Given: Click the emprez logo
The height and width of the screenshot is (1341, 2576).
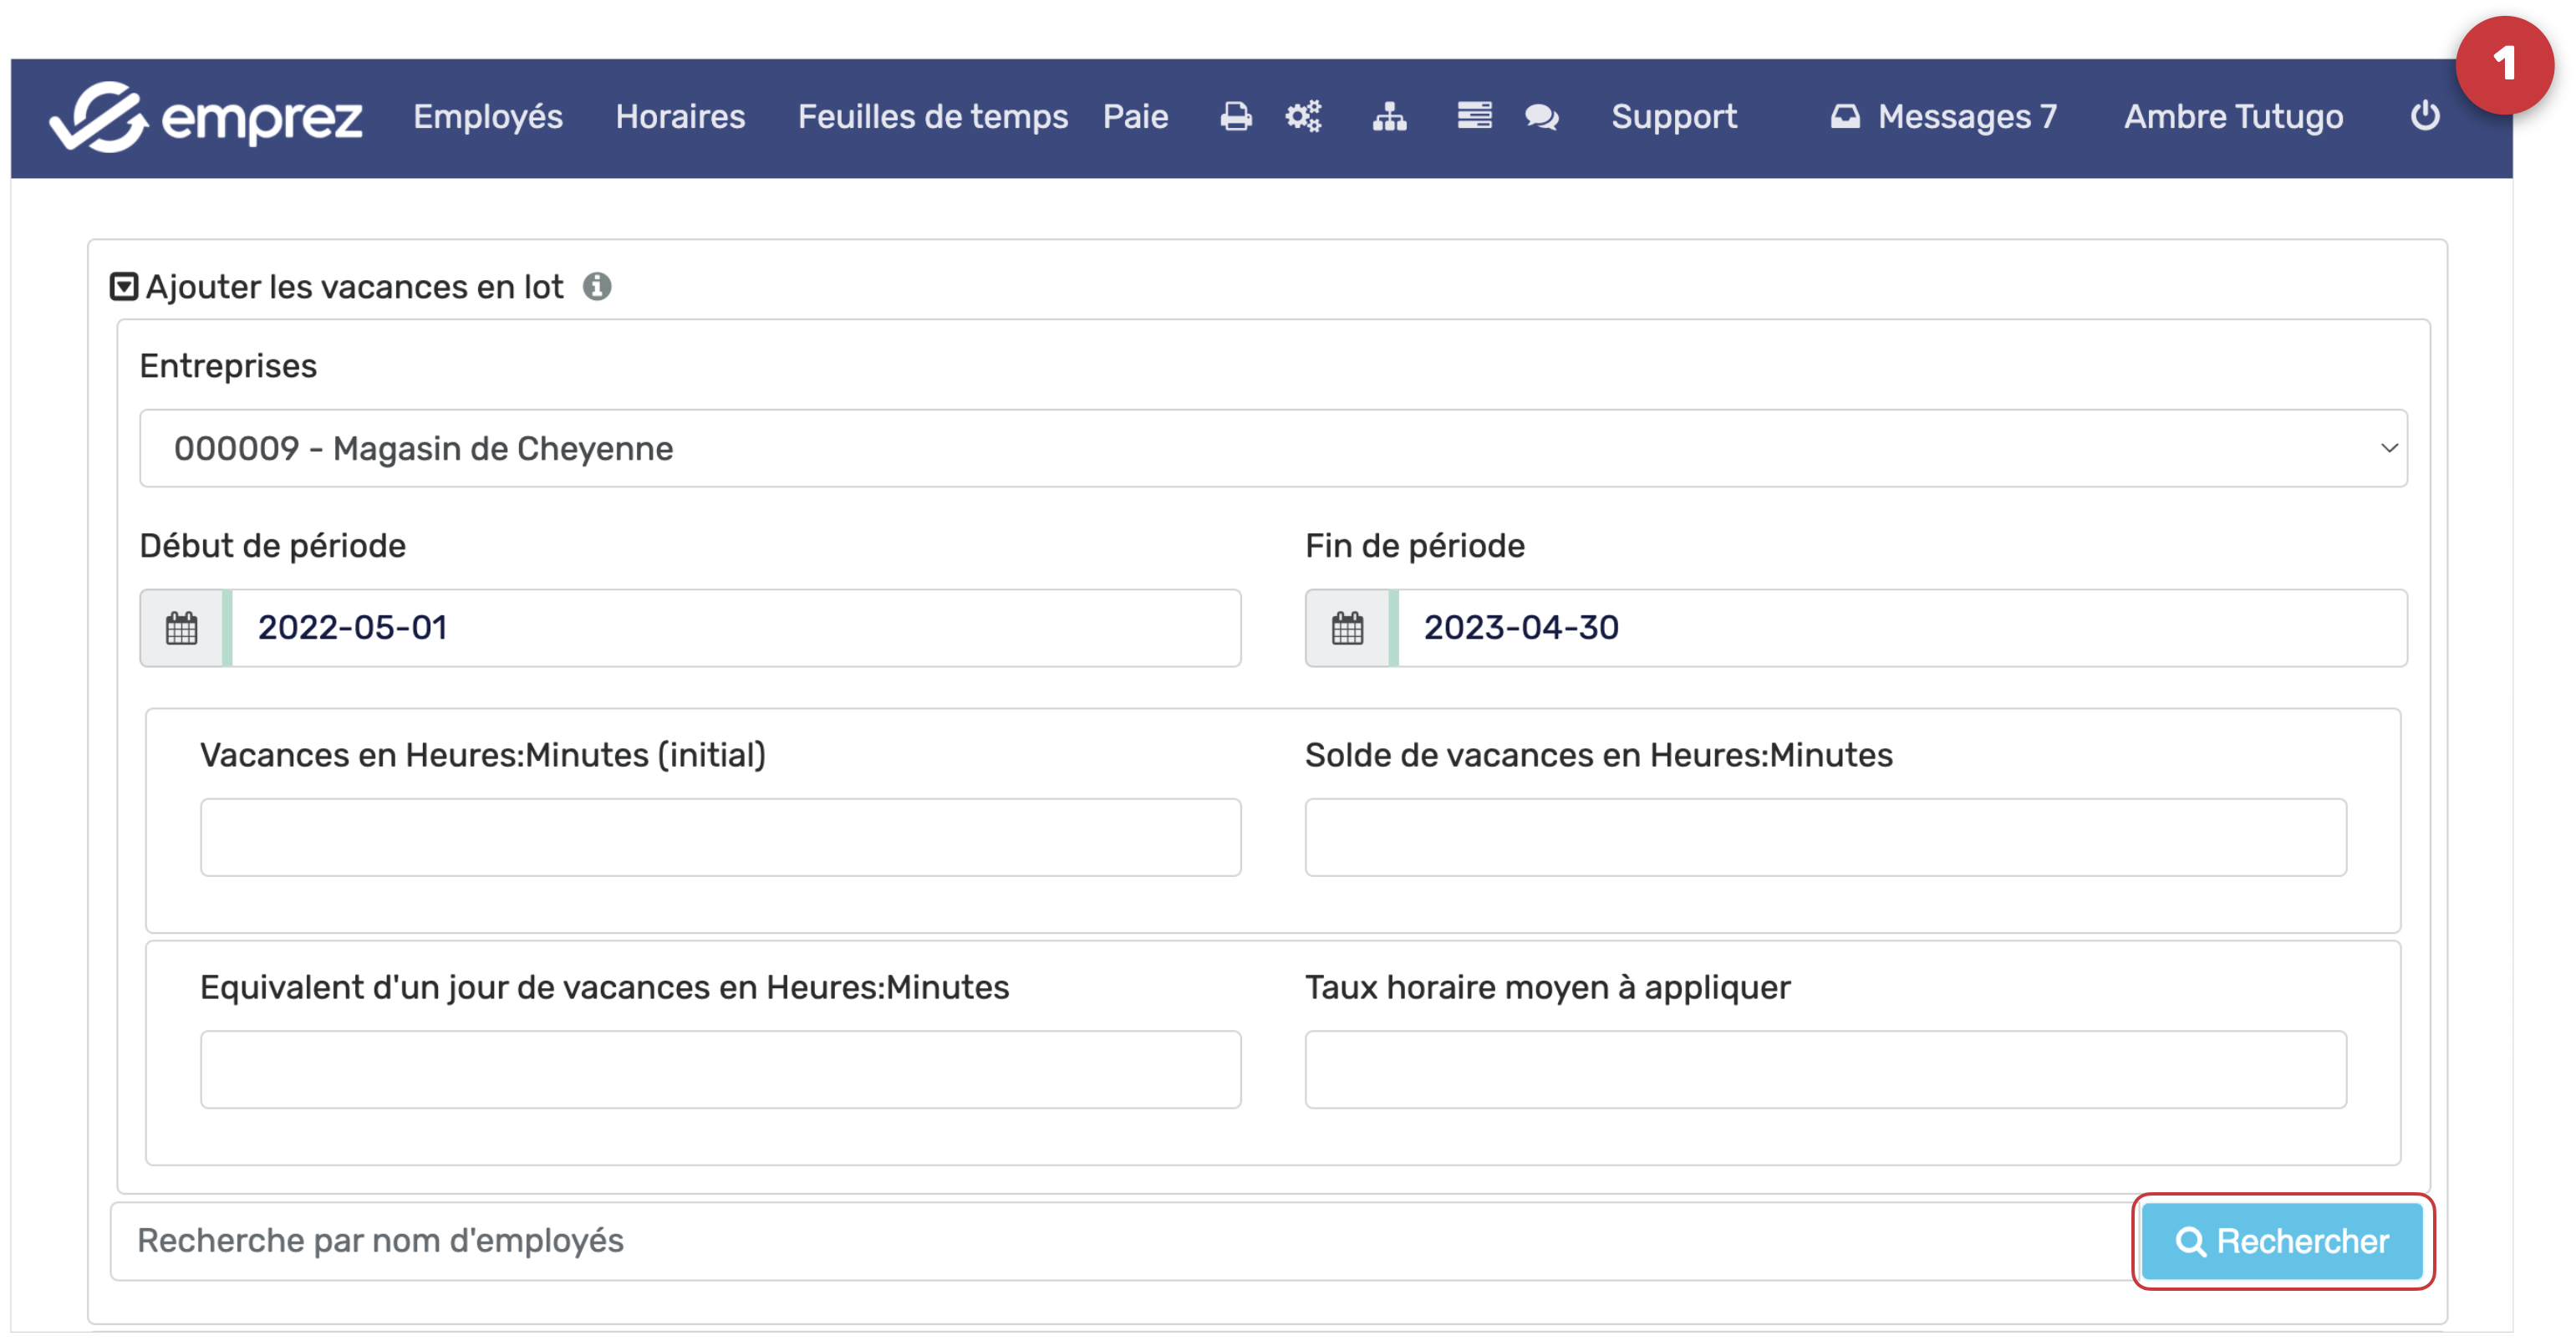Looking at the screenshot, I should coord(205,118).
